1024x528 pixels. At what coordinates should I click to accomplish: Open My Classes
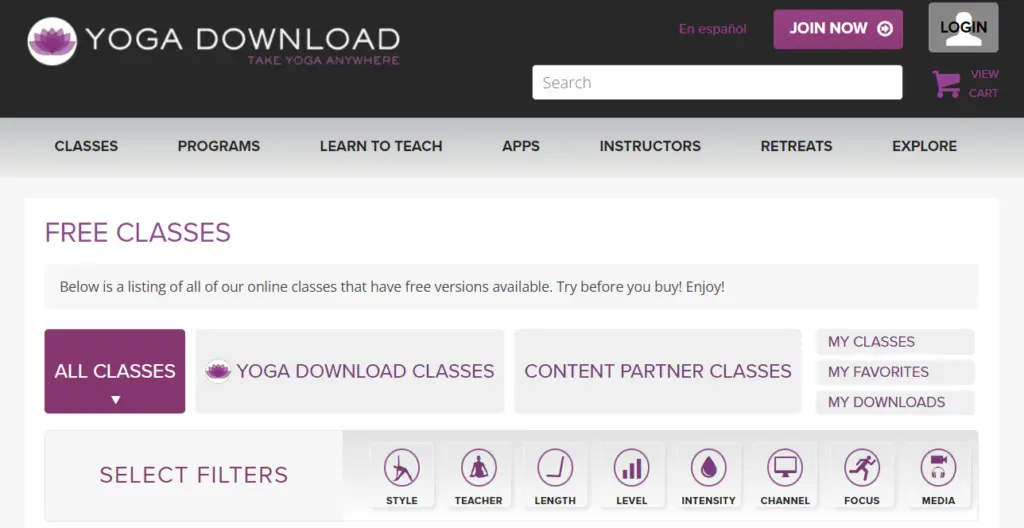[895, 342]
